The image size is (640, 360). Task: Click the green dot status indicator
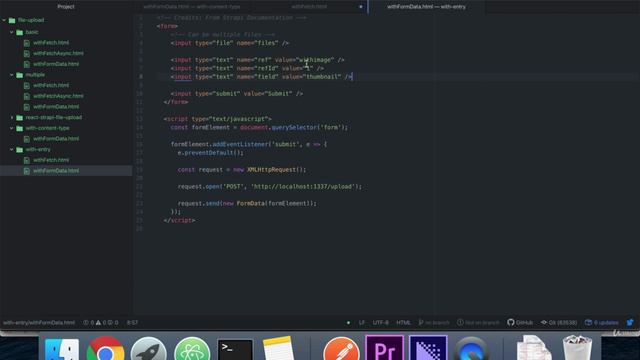coord(348,322)
